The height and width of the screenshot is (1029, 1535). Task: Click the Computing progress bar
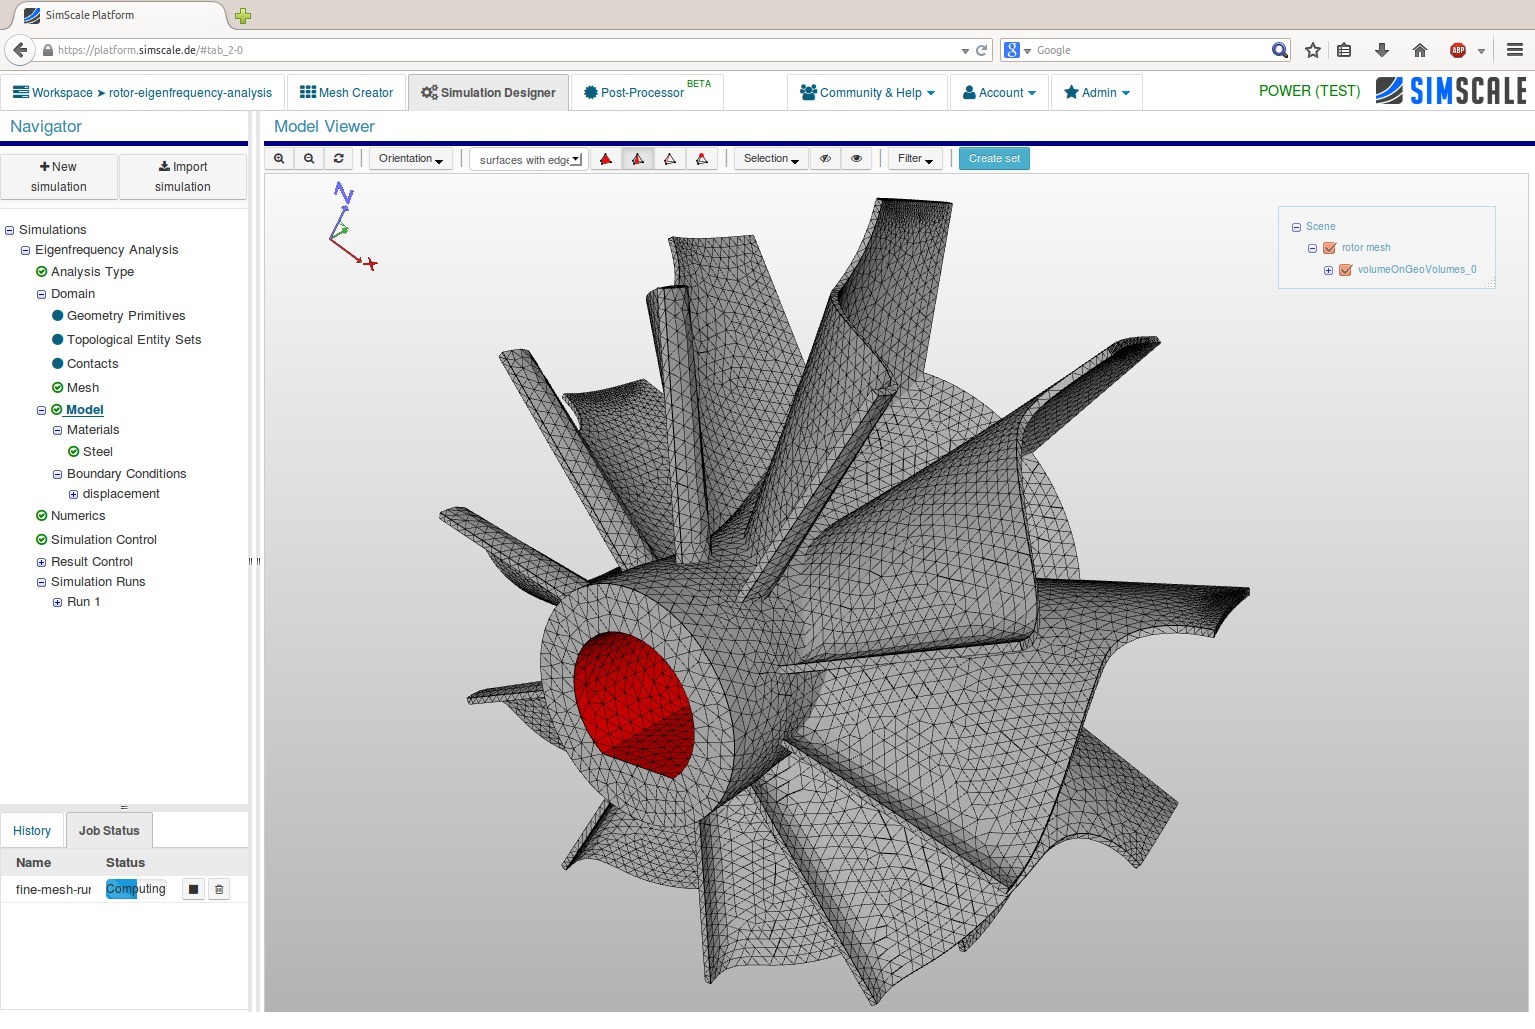click(x=136, y=889)
